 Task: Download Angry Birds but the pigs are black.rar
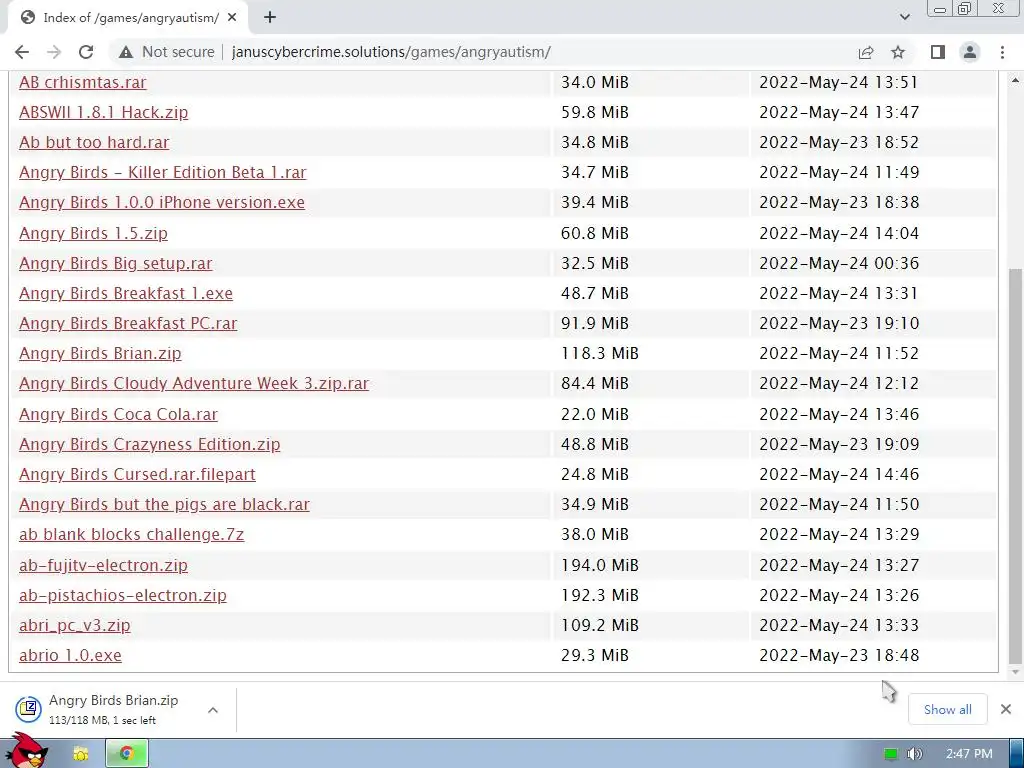pos(165,504)
